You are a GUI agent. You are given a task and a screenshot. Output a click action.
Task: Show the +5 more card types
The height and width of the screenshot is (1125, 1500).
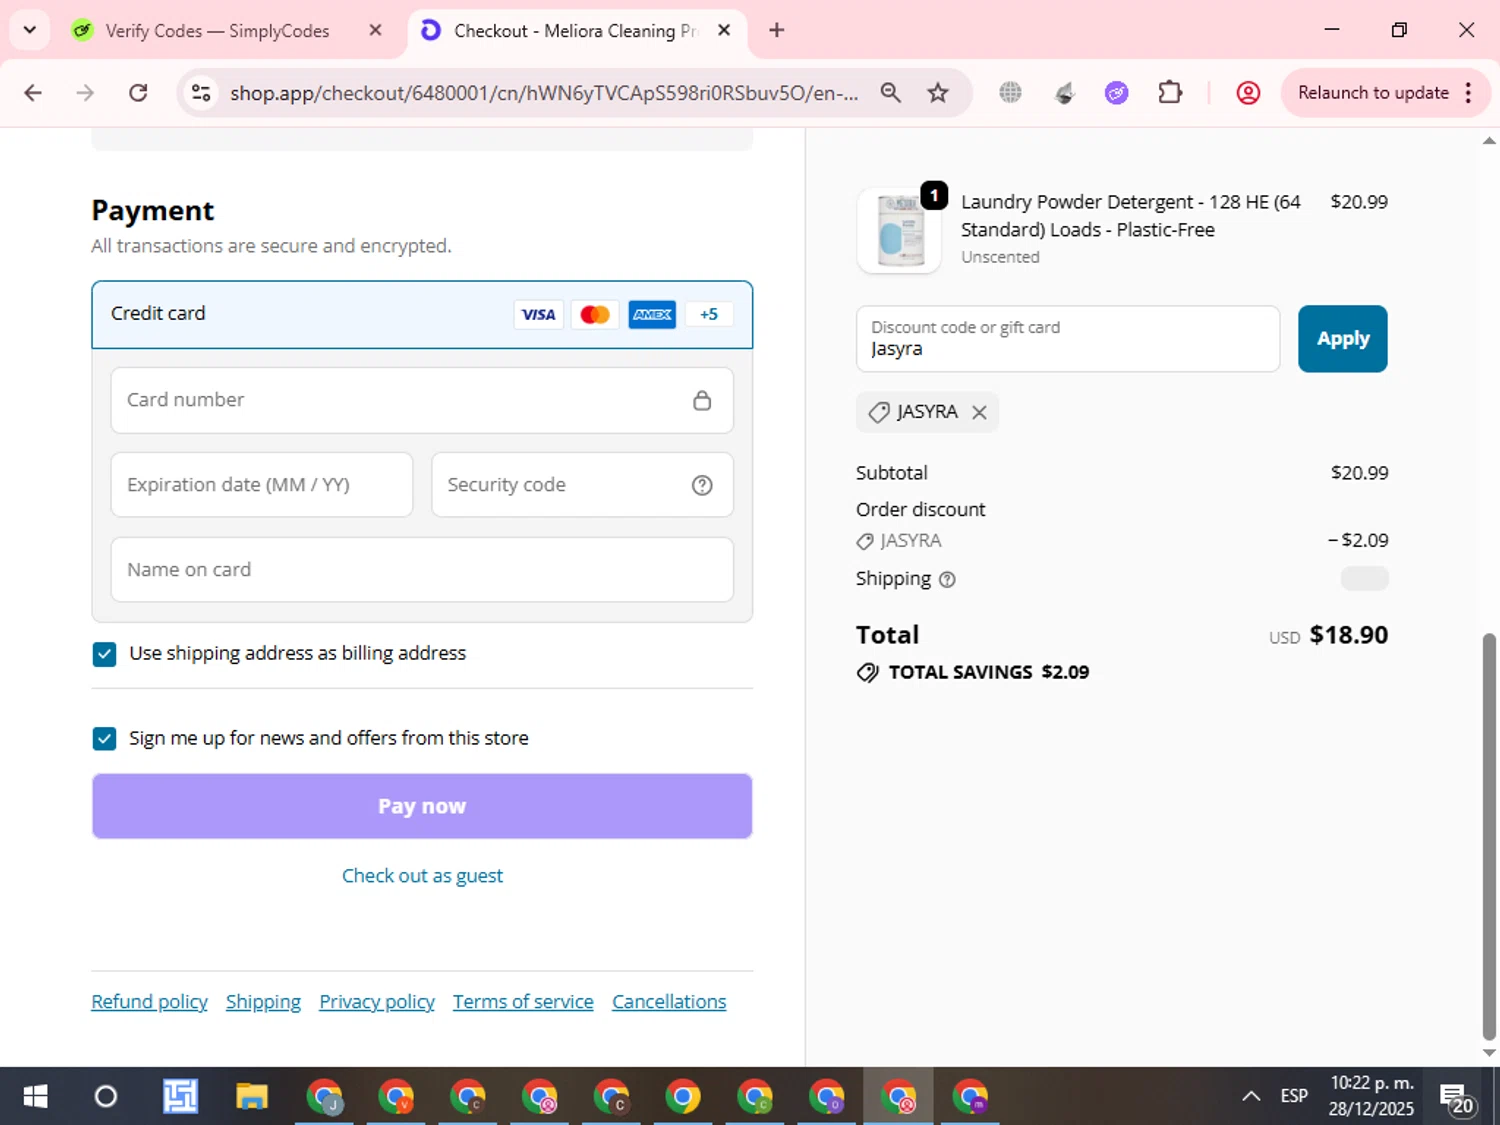(x=709, y=314)
